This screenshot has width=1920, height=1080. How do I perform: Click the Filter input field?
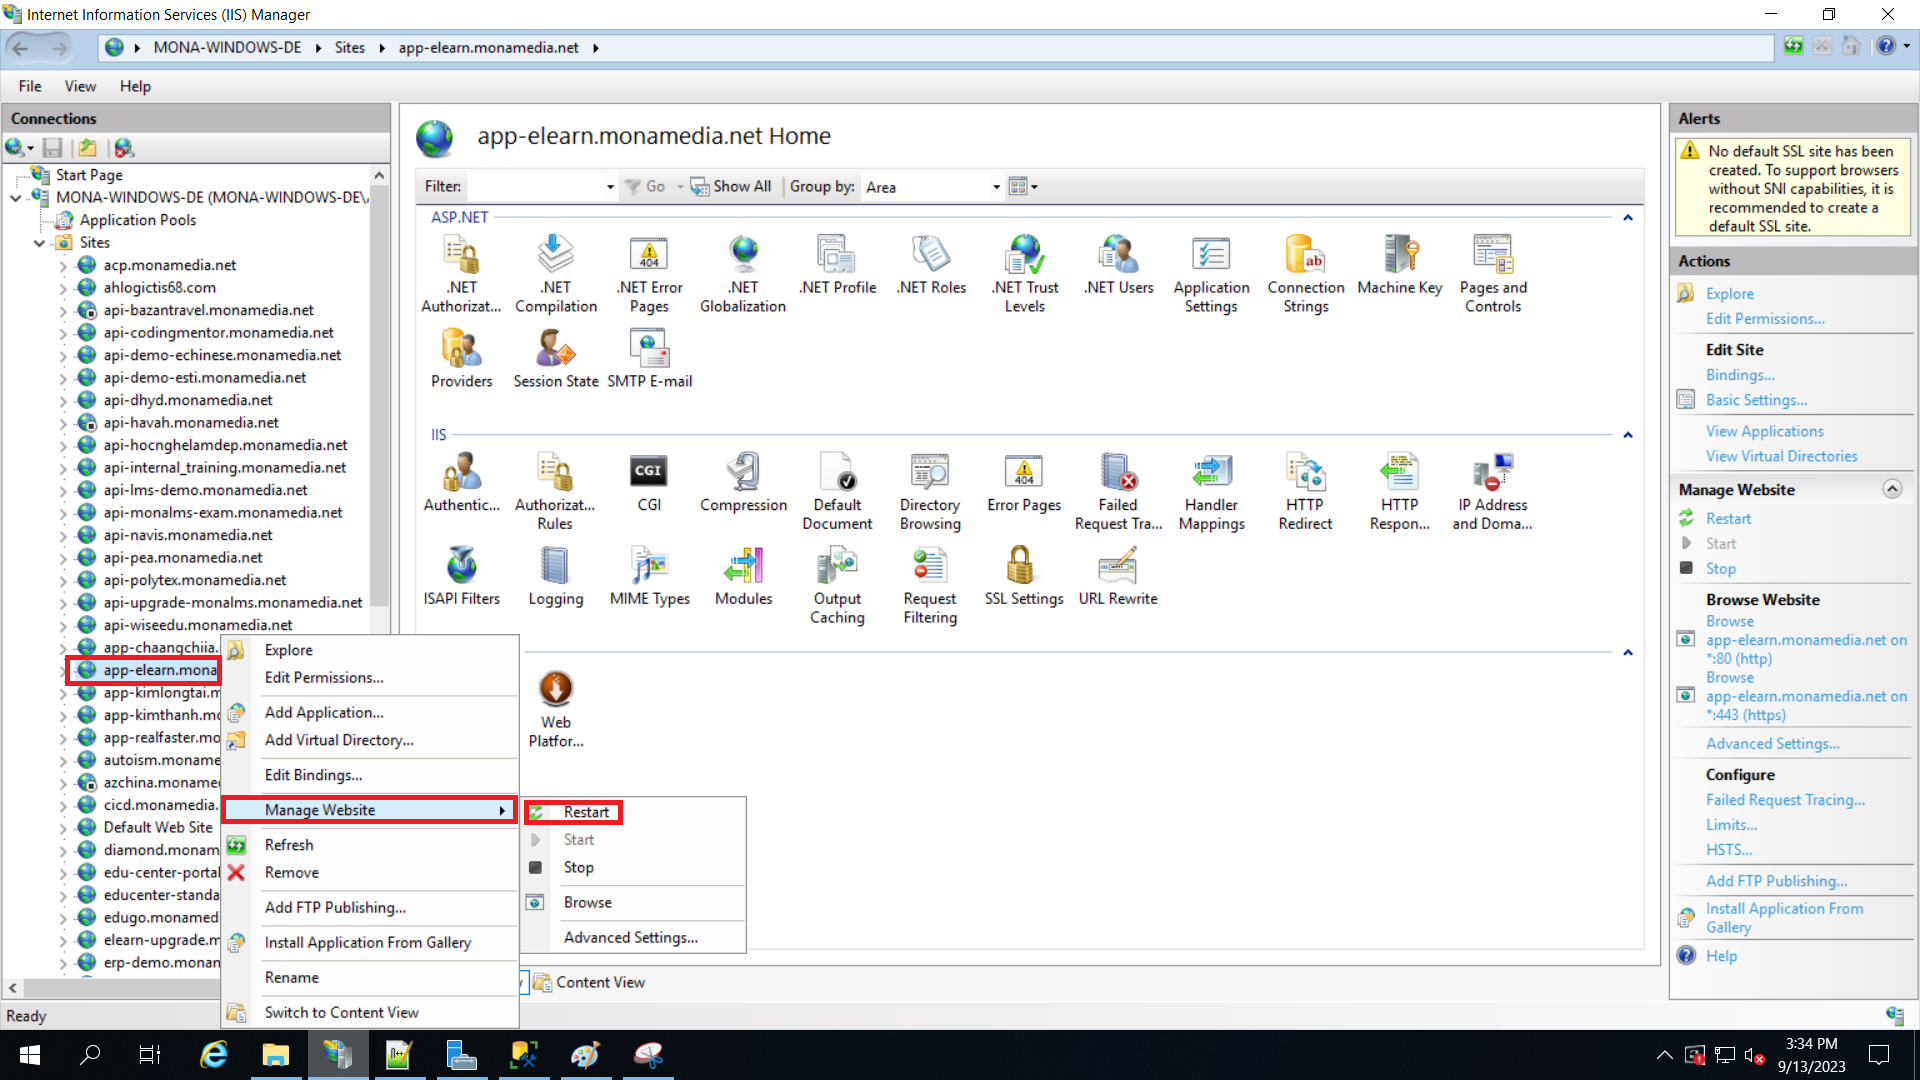point(535,187)
